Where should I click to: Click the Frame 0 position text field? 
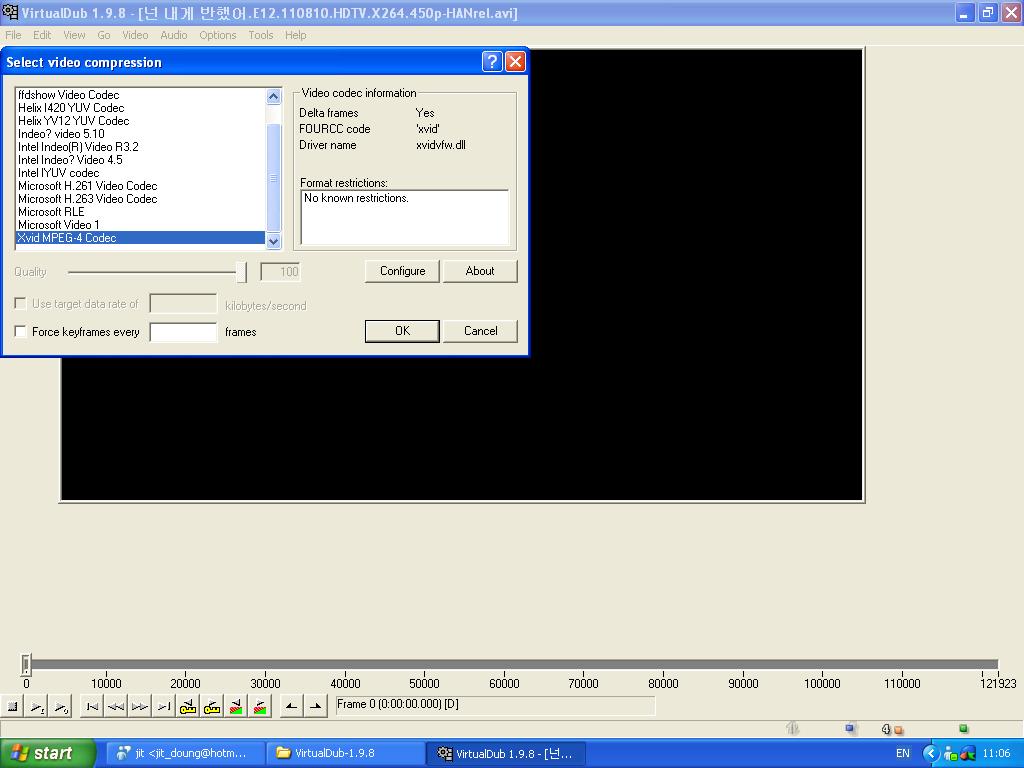(495, 705)
